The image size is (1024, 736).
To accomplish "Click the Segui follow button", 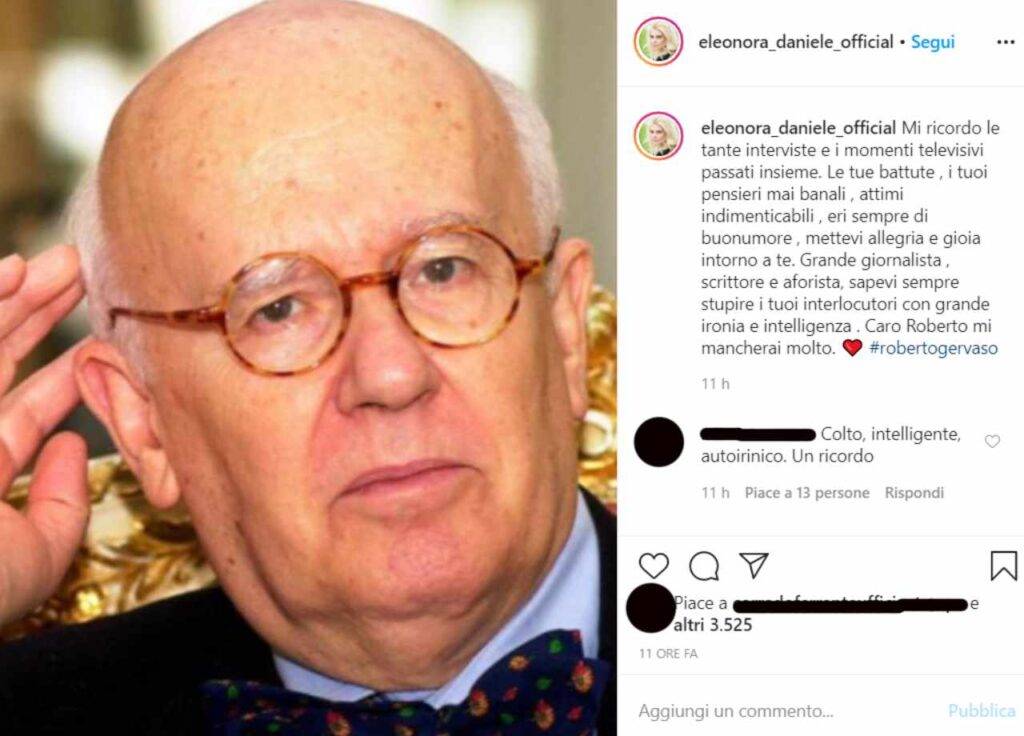I will 933,42.
